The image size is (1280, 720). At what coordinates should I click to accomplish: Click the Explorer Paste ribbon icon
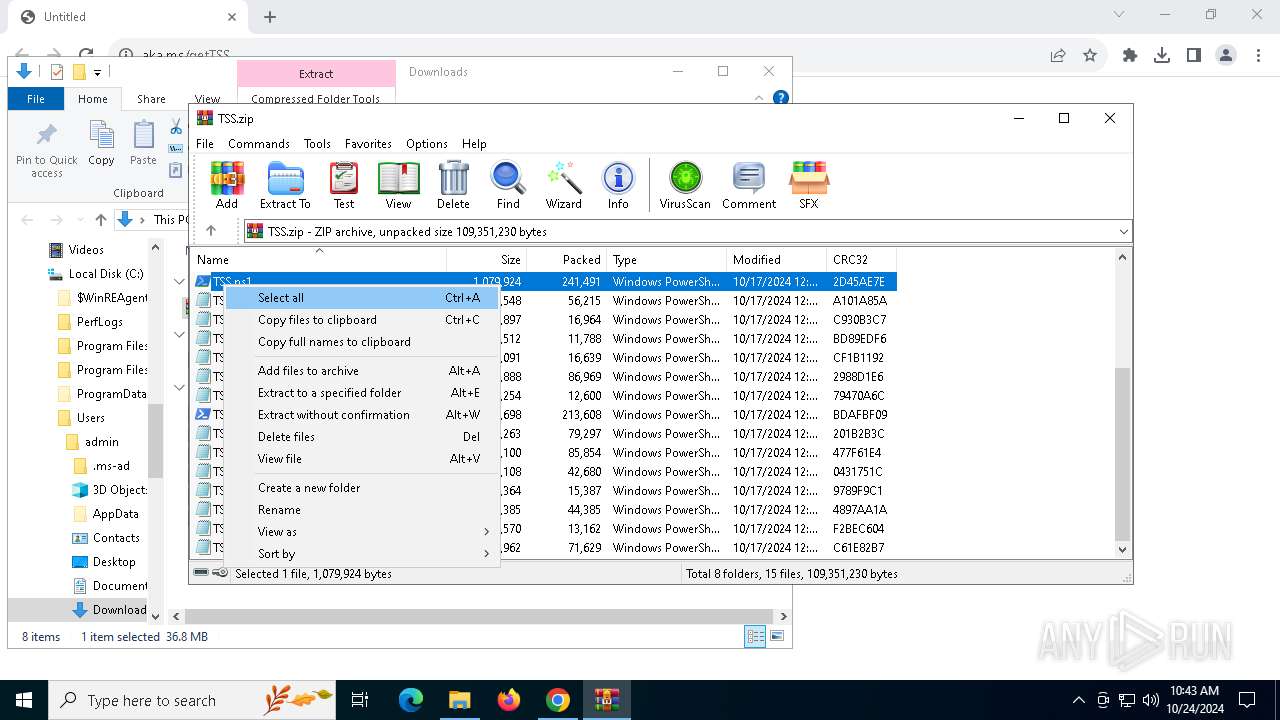pyautogui.click(x=144, y=143)
